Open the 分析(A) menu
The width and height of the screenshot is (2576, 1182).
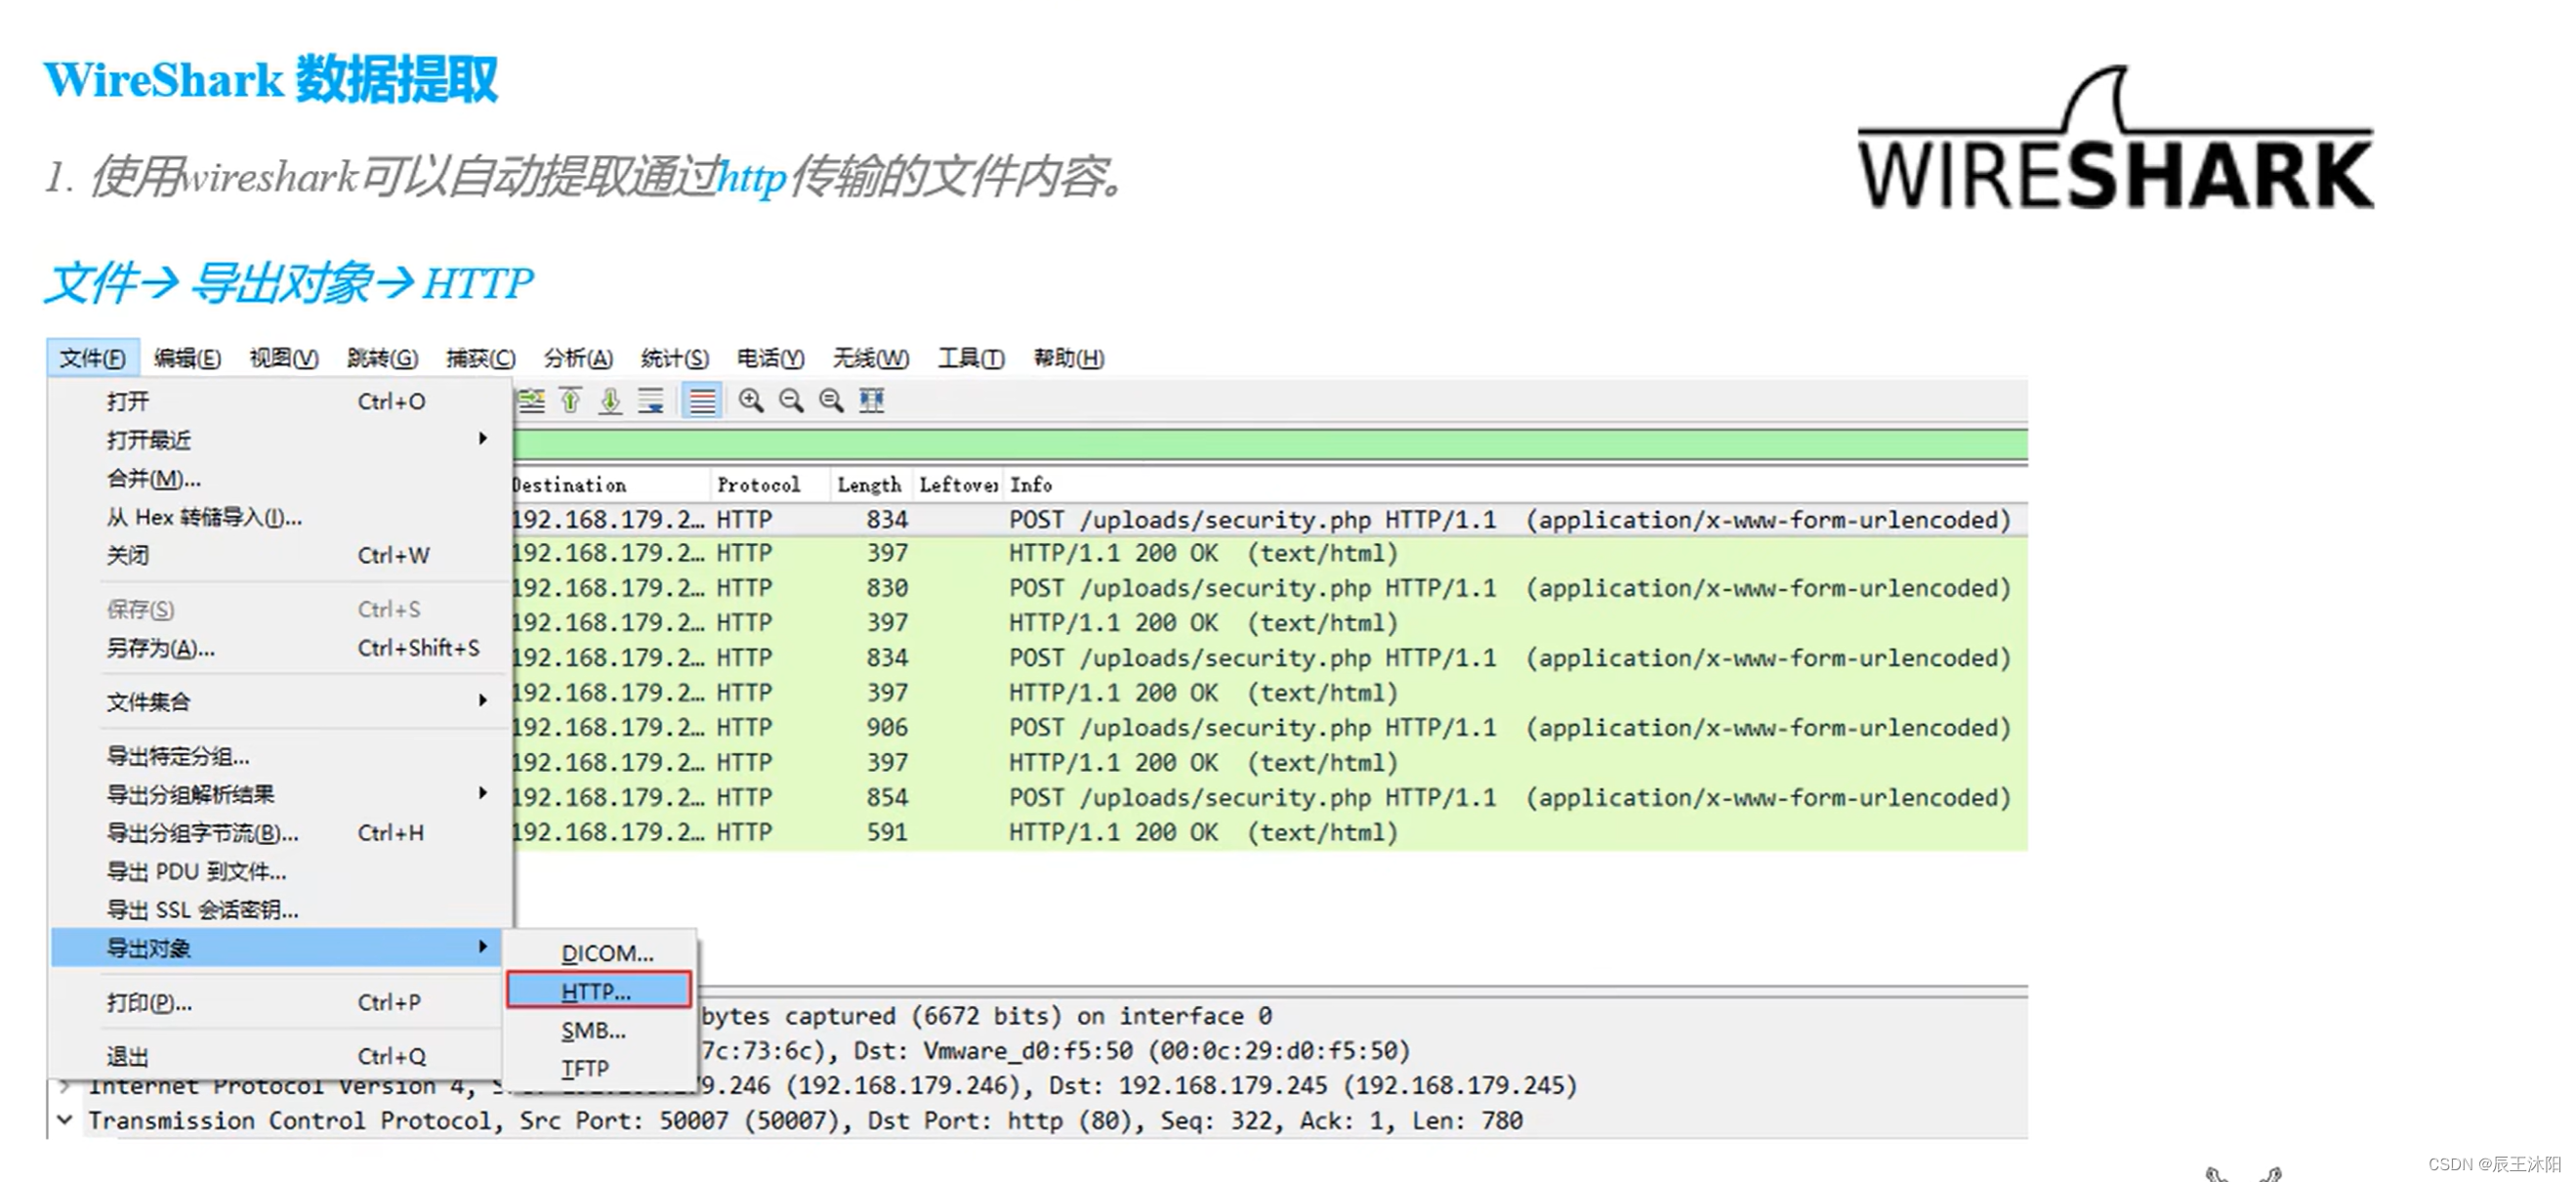[578, 358]
